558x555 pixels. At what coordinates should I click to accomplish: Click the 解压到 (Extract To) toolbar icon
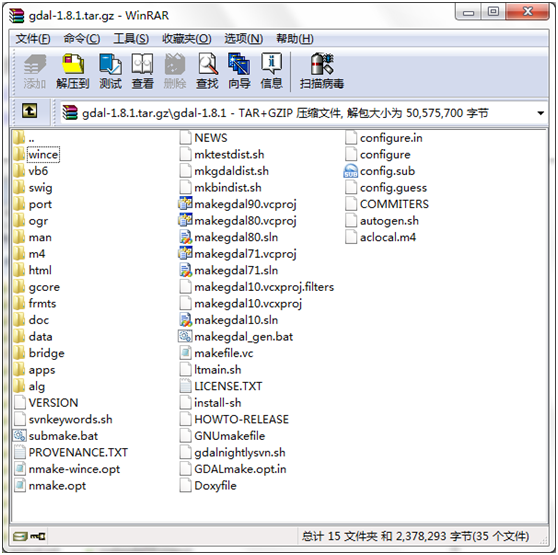point(73,71)
